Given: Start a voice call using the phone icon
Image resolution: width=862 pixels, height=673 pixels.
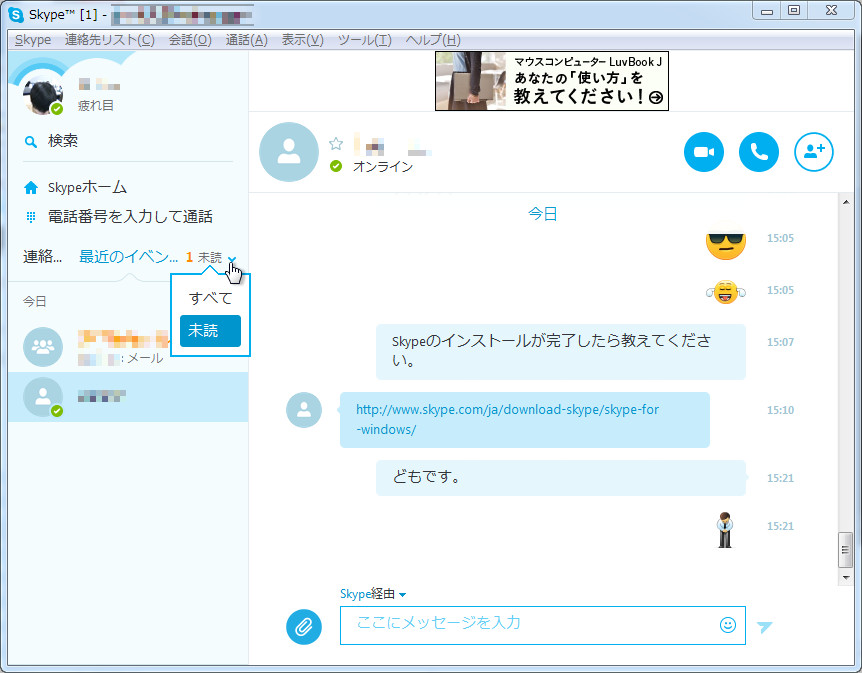Looking at the screenshot, I should (759, 152).
